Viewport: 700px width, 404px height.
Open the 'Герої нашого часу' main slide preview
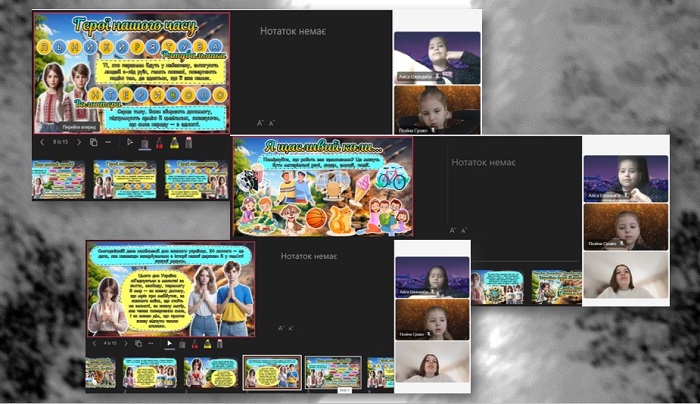(x=131, y=73)
